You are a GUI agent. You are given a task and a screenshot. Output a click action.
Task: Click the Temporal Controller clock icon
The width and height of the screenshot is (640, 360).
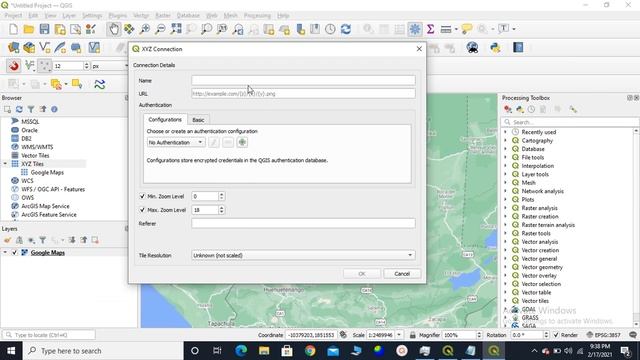(330, 29)
